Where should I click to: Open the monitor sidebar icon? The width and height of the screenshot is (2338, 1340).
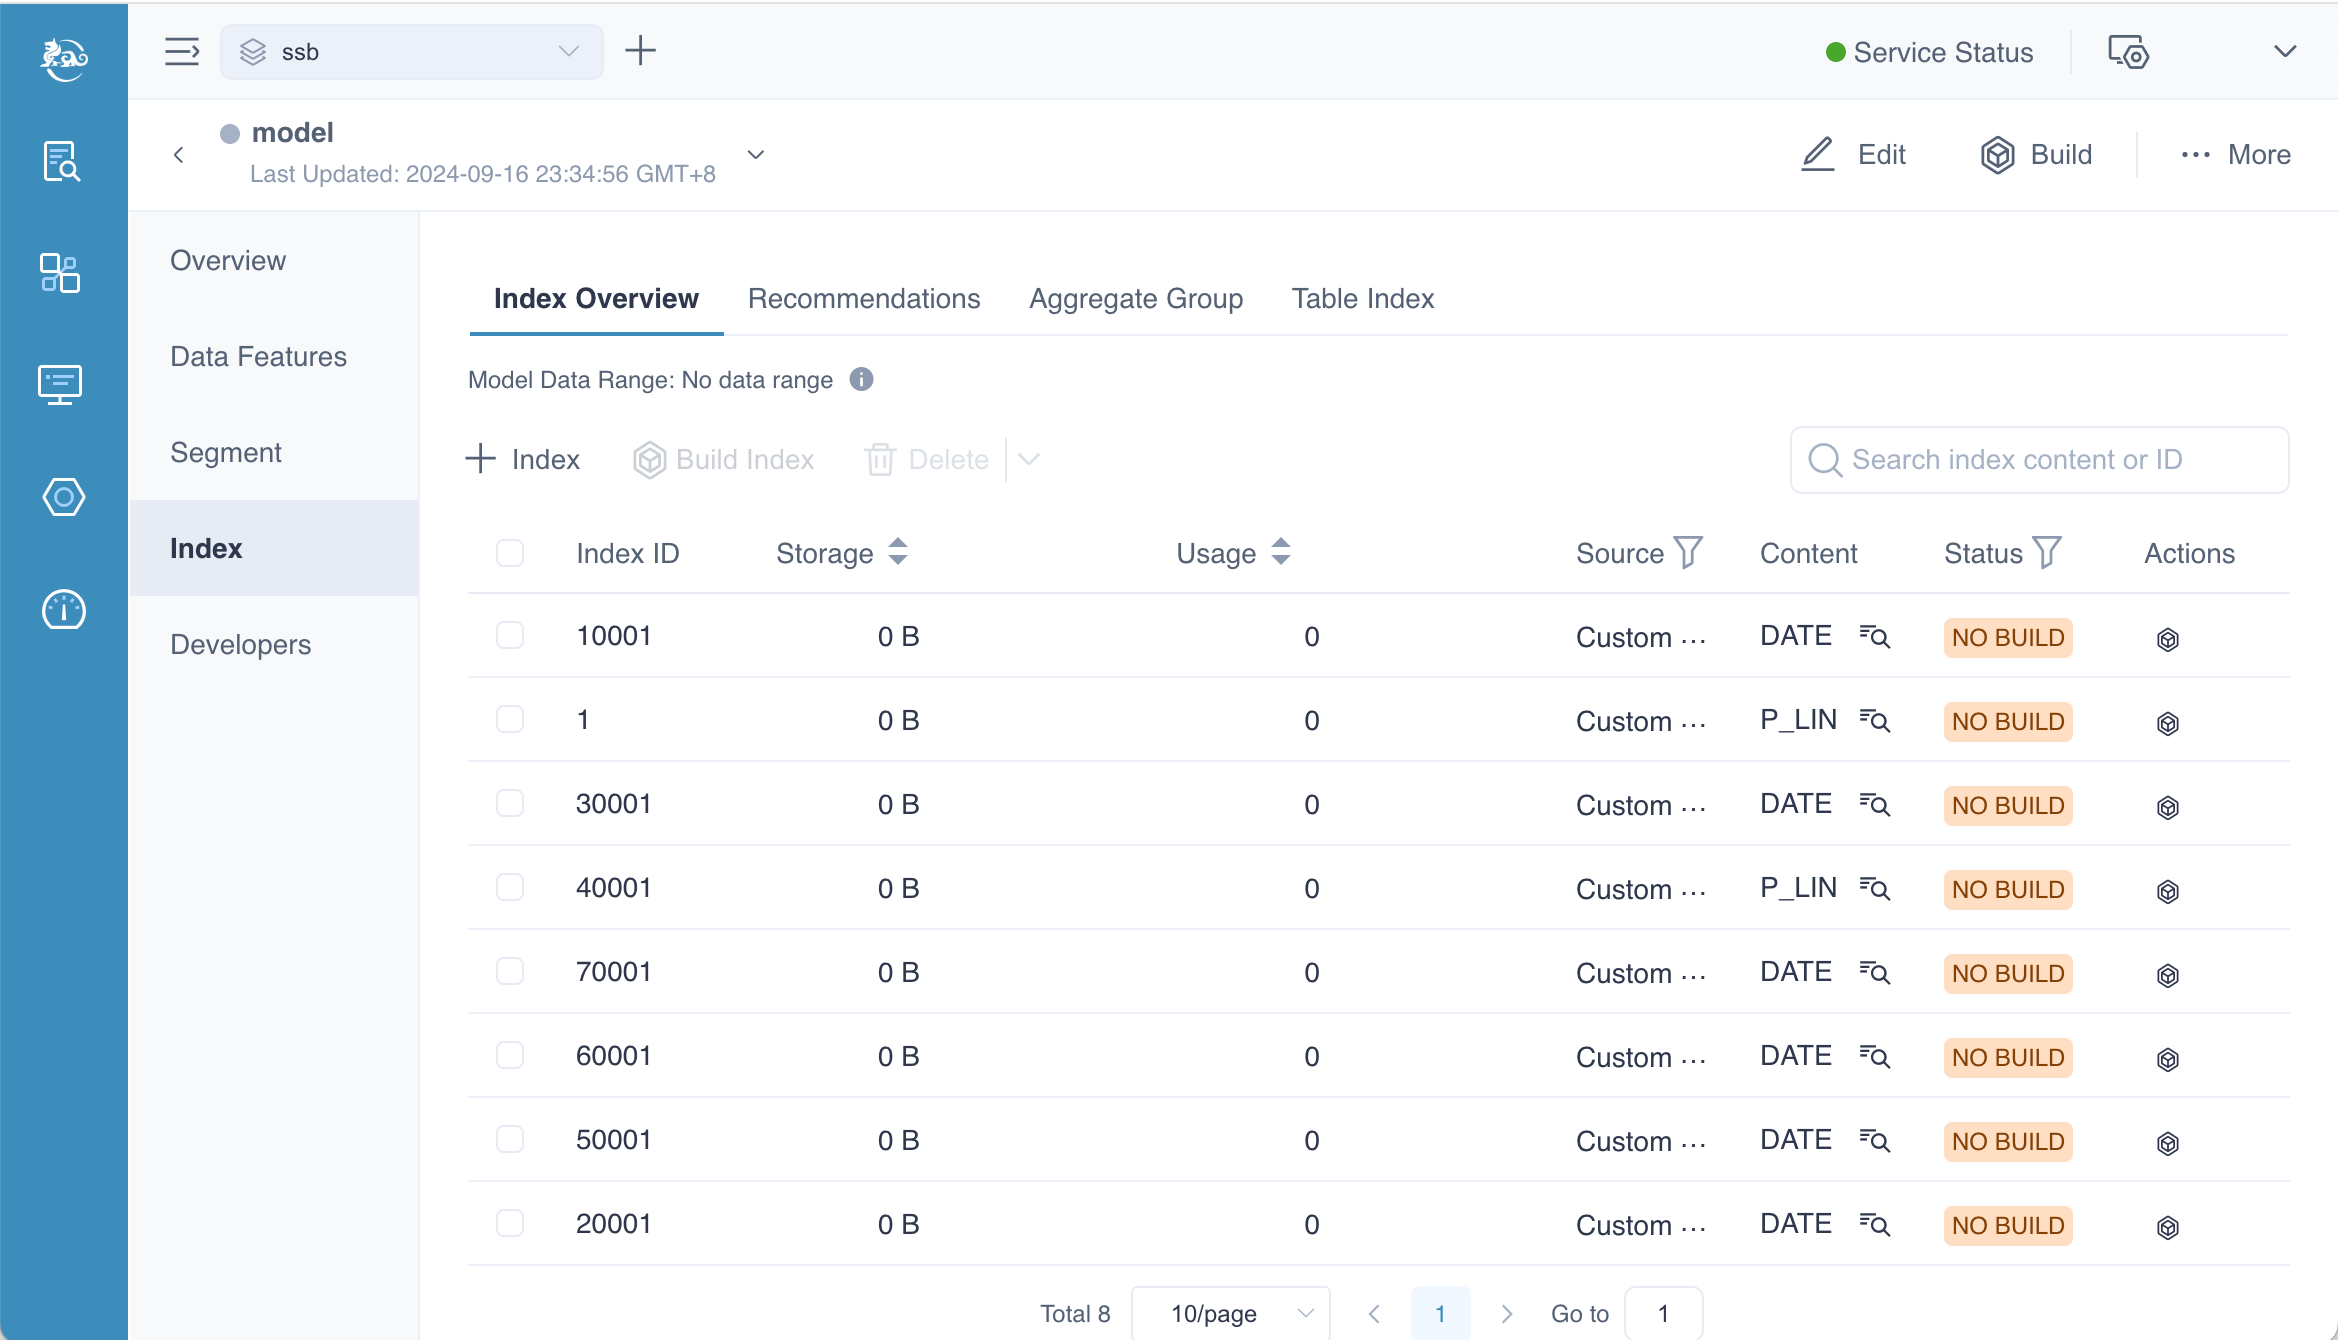click(60, 384)
